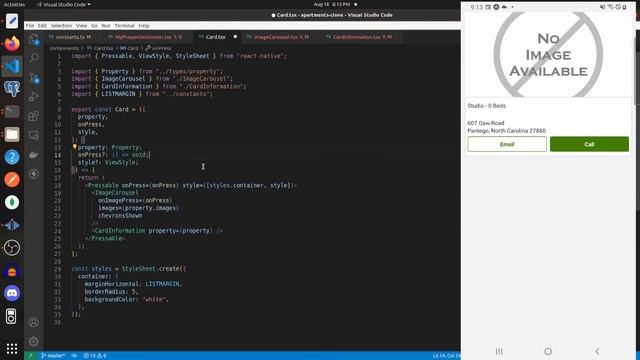This screenshot has width=640, height=360.
Task: Click the Ln 14 cursor position indicator
Action: pyautogui.click(x=446, y=356)
